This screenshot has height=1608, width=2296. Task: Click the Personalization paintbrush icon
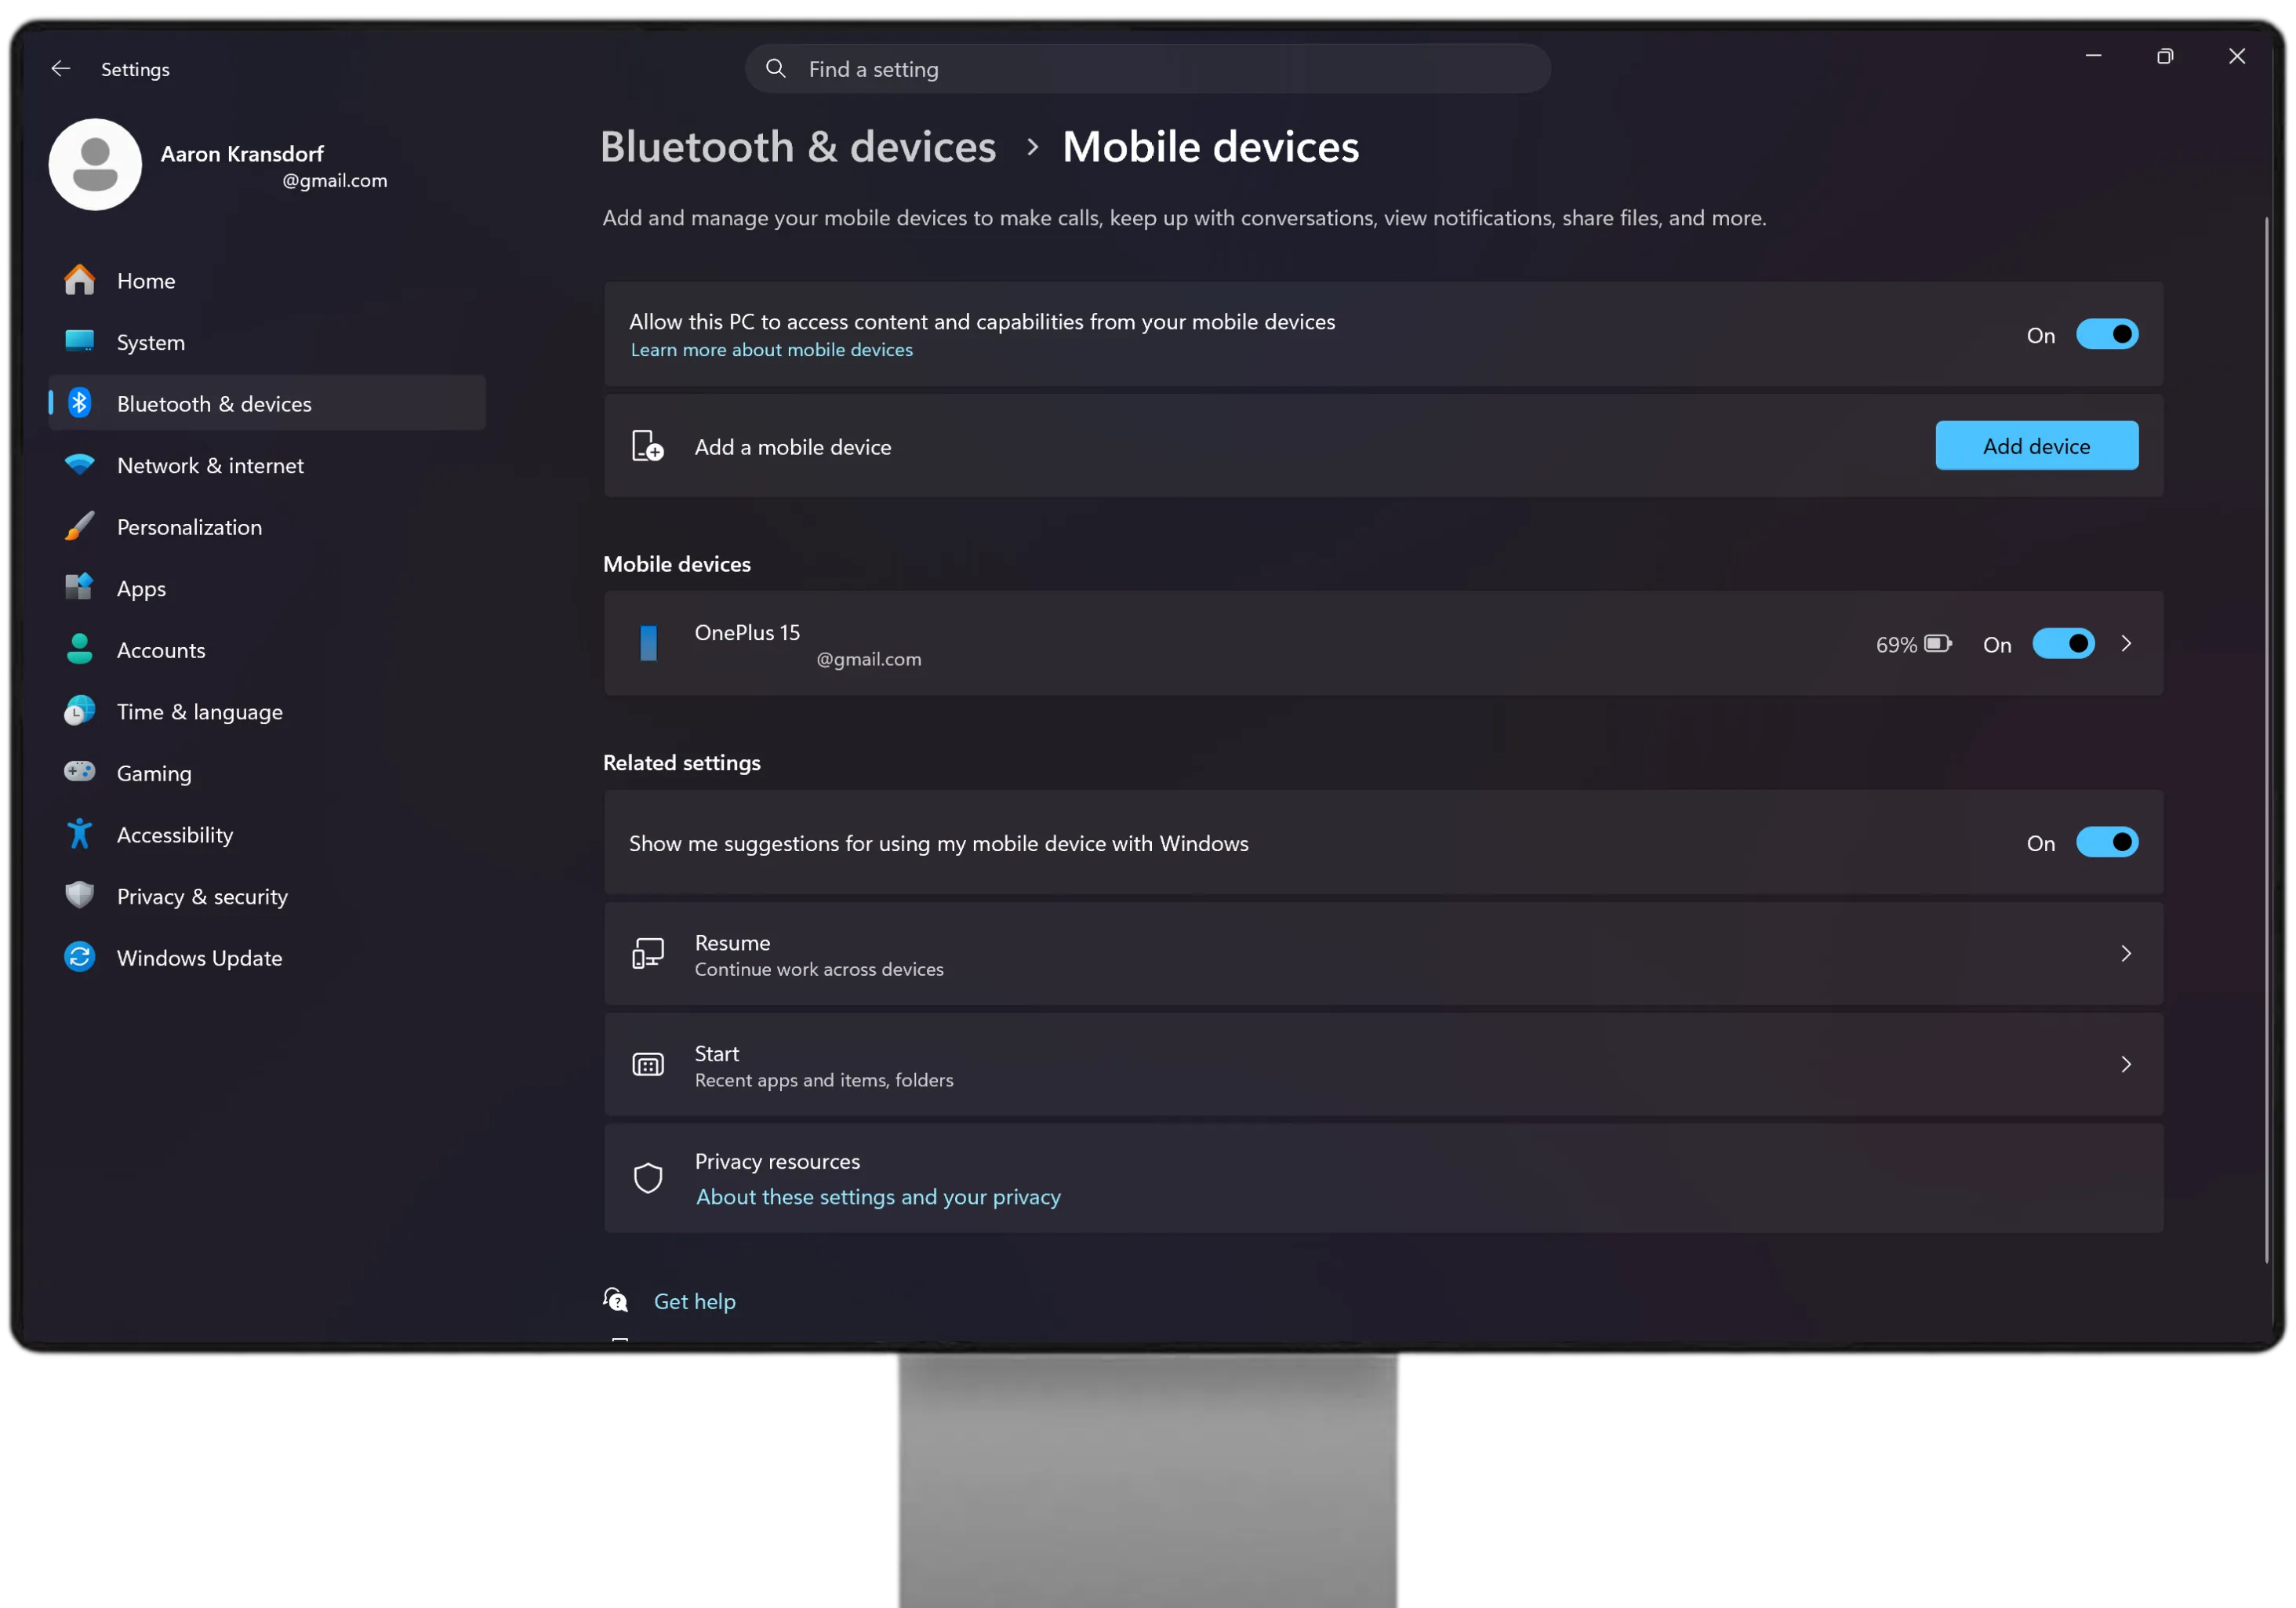(x=79, y=526)
